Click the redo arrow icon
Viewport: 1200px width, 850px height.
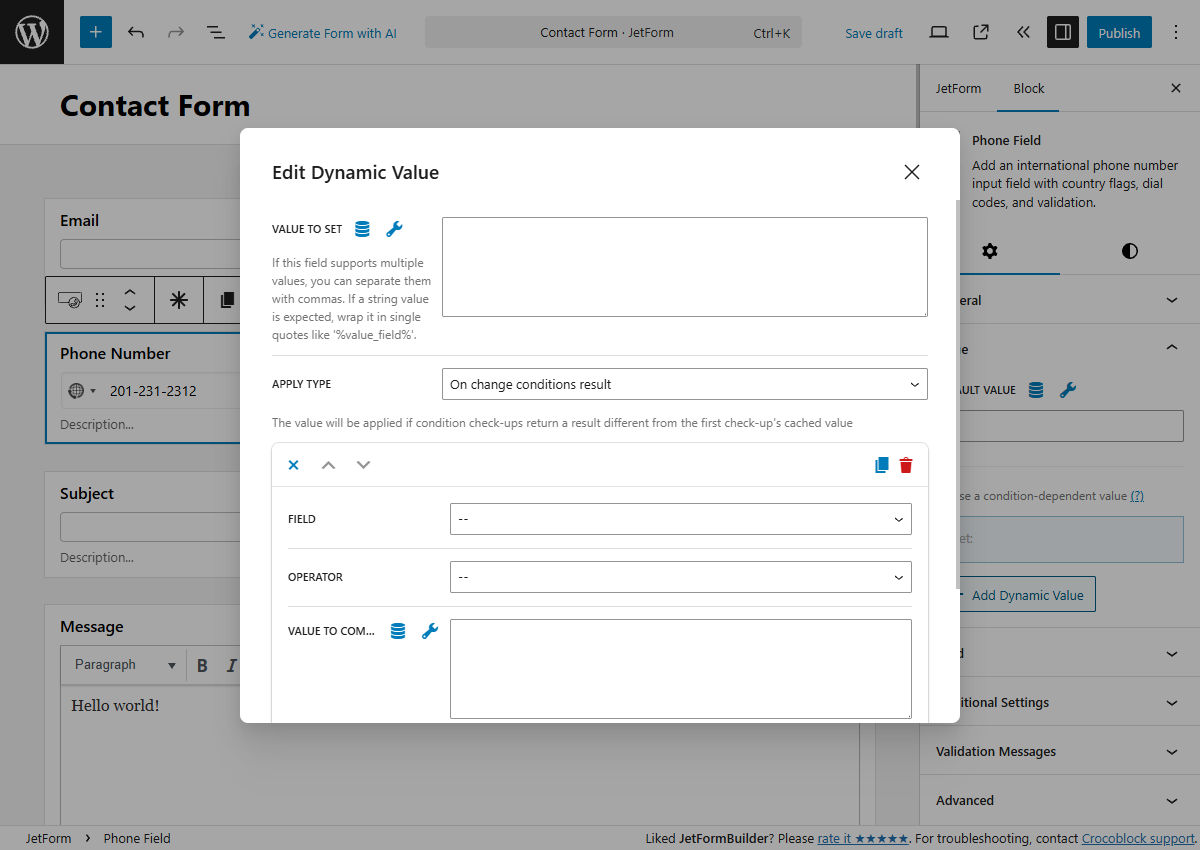(176, 32)
